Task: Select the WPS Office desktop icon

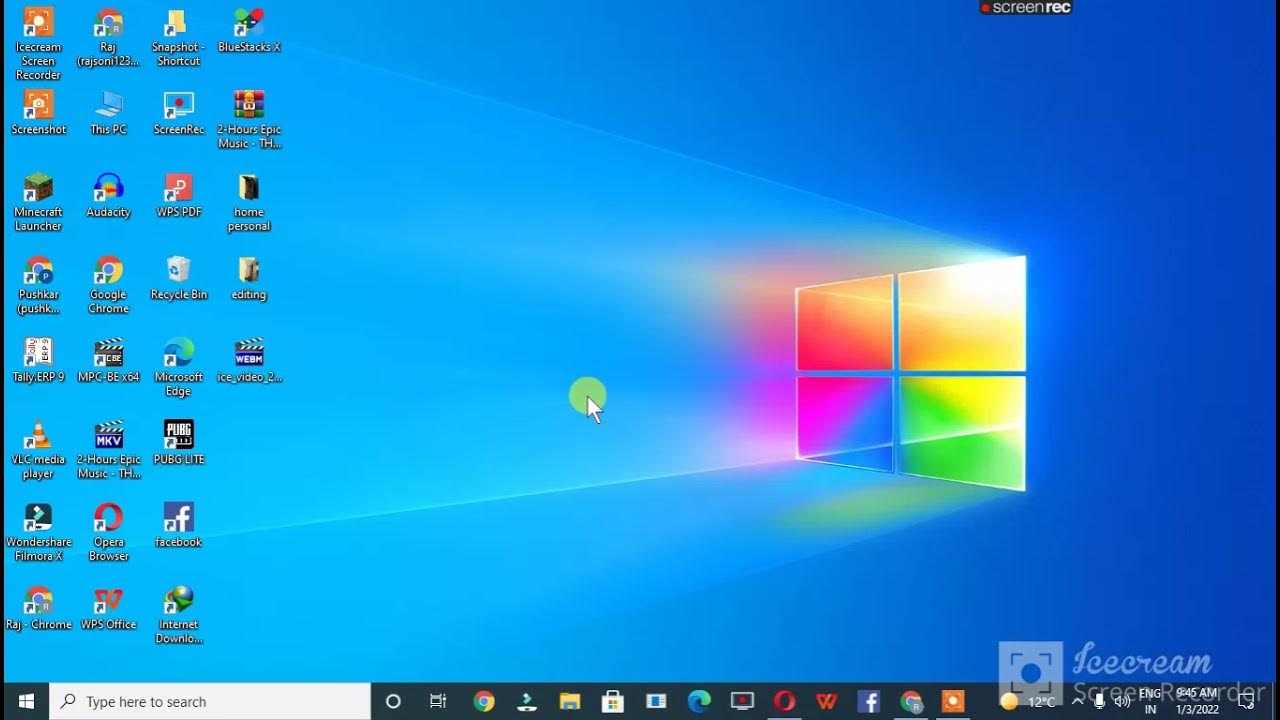Action: [x=108, y=608]
